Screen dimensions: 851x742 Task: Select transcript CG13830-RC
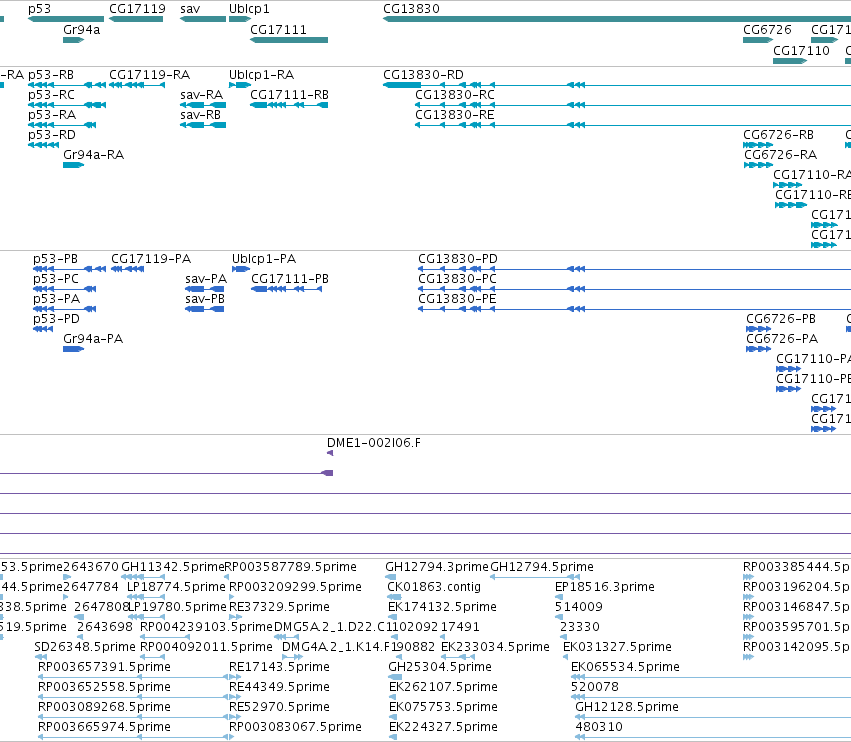[455, 94]
